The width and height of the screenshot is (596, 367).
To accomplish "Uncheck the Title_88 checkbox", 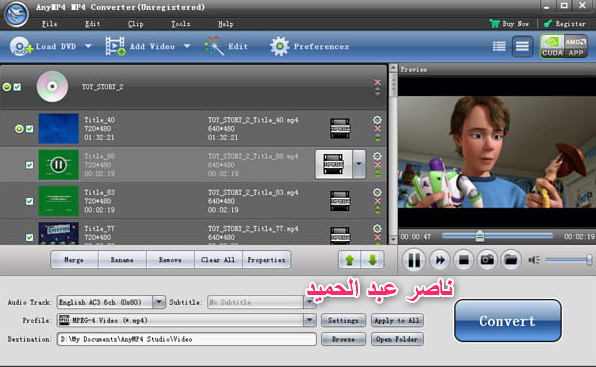I will pos(29,165).
